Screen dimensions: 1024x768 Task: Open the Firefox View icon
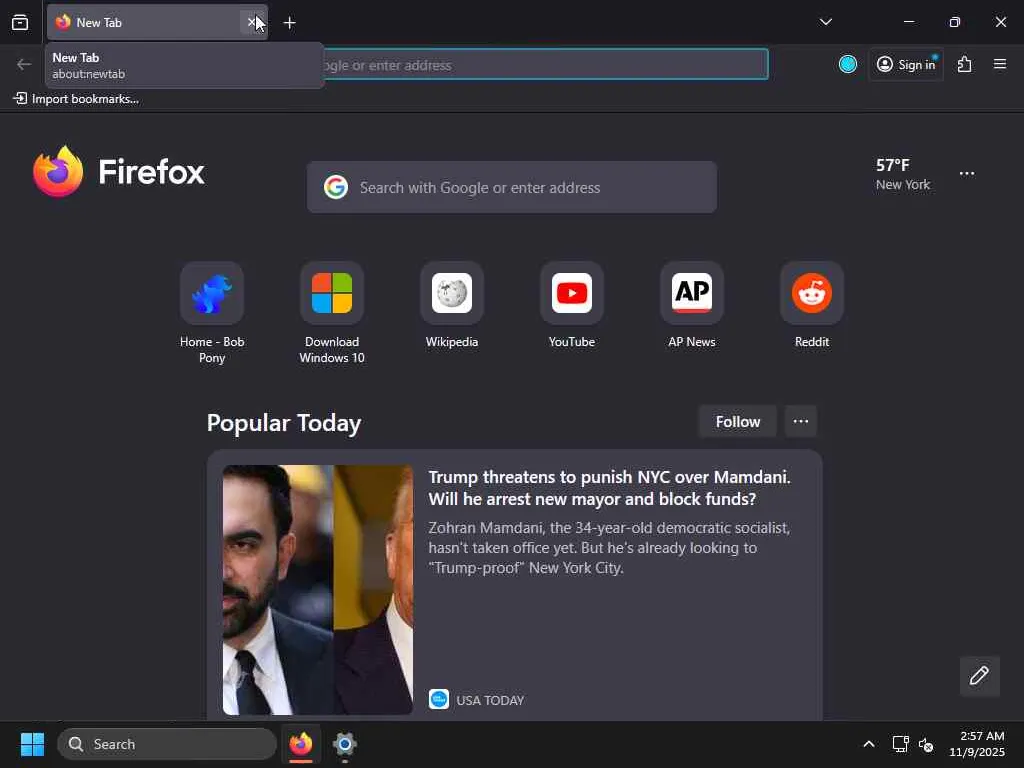tap(20, 23)
